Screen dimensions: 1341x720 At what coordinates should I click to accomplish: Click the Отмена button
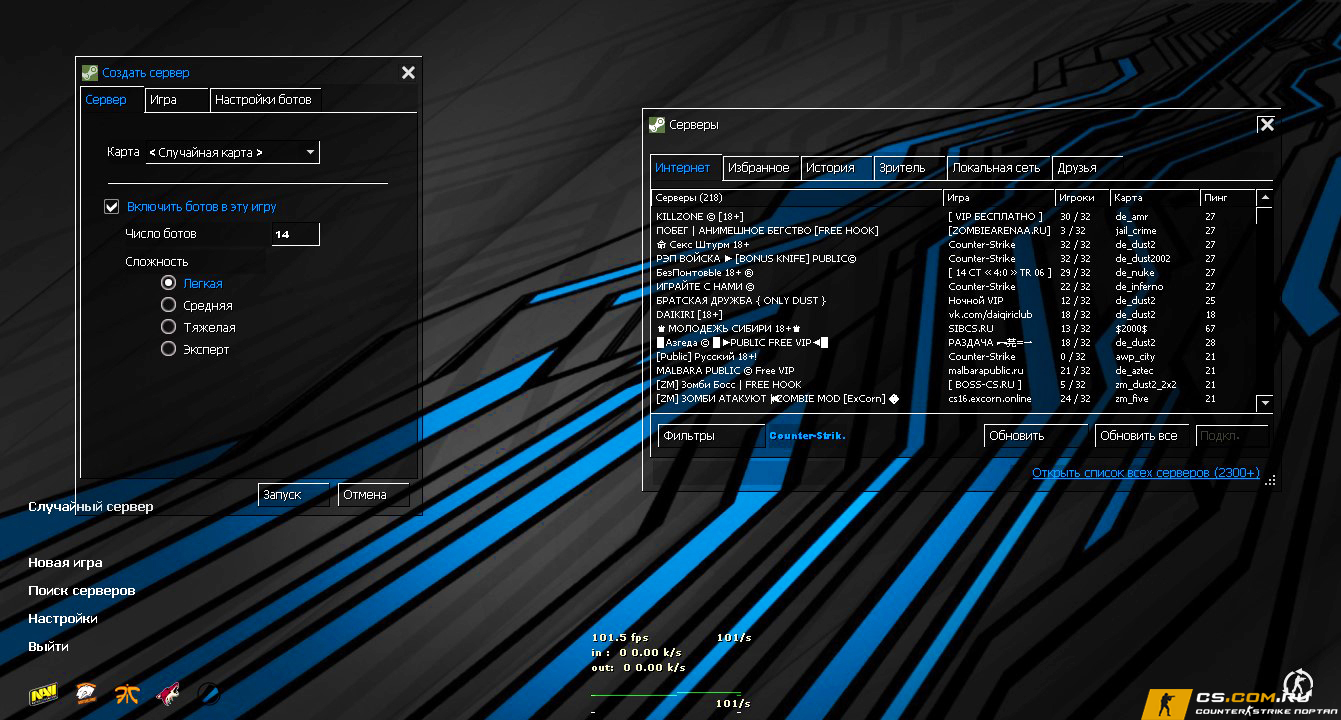(374, 495)
